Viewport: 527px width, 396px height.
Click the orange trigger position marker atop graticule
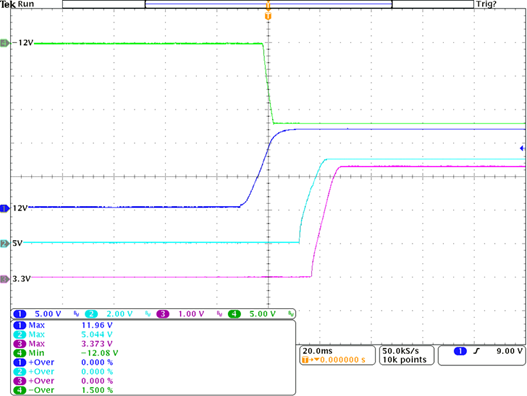point(268,16)
